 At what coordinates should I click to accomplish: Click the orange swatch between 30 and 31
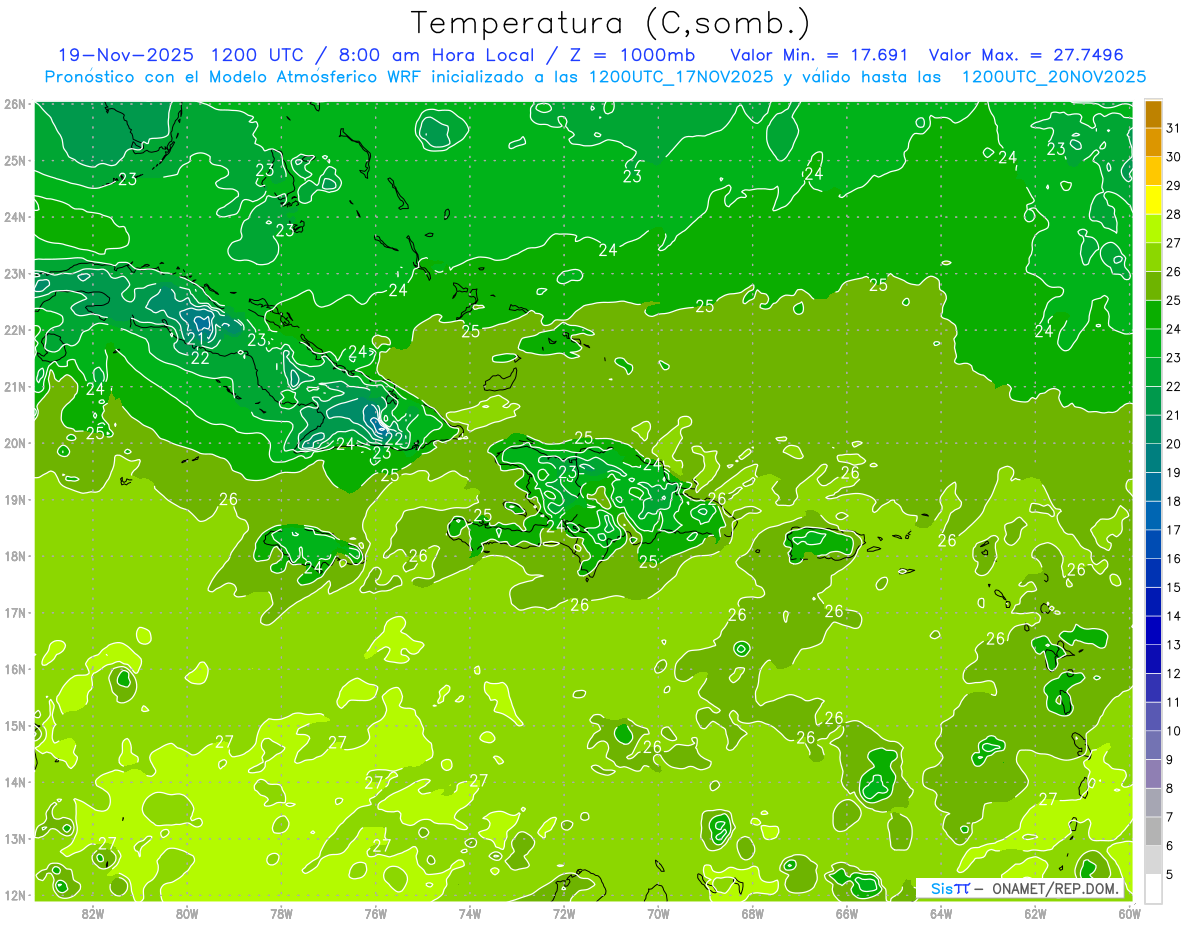coord(1153,143)
